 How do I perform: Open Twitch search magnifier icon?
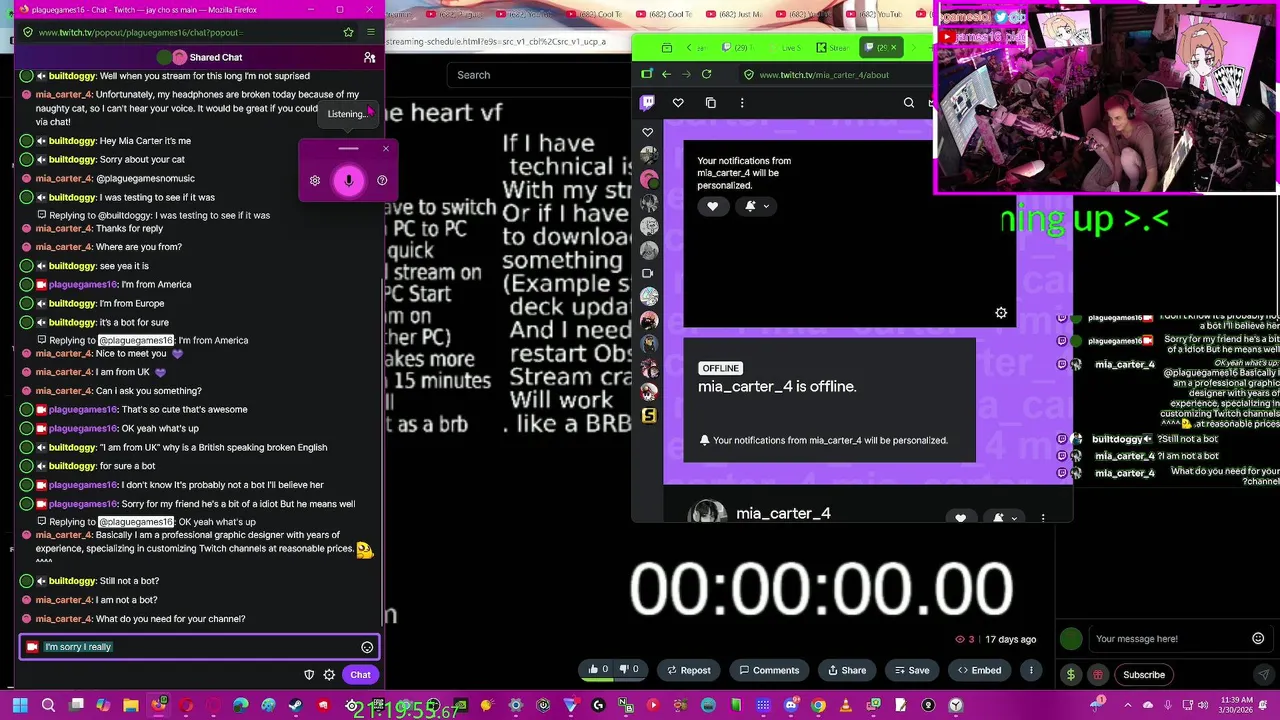[x=909, y=102]
